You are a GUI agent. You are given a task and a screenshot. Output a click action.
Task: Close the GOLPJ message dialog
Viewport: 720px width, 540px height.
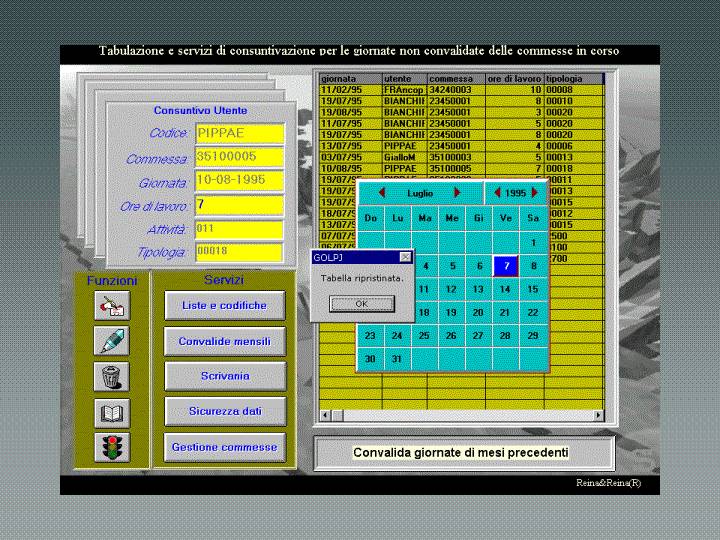[x=405, y=257]
